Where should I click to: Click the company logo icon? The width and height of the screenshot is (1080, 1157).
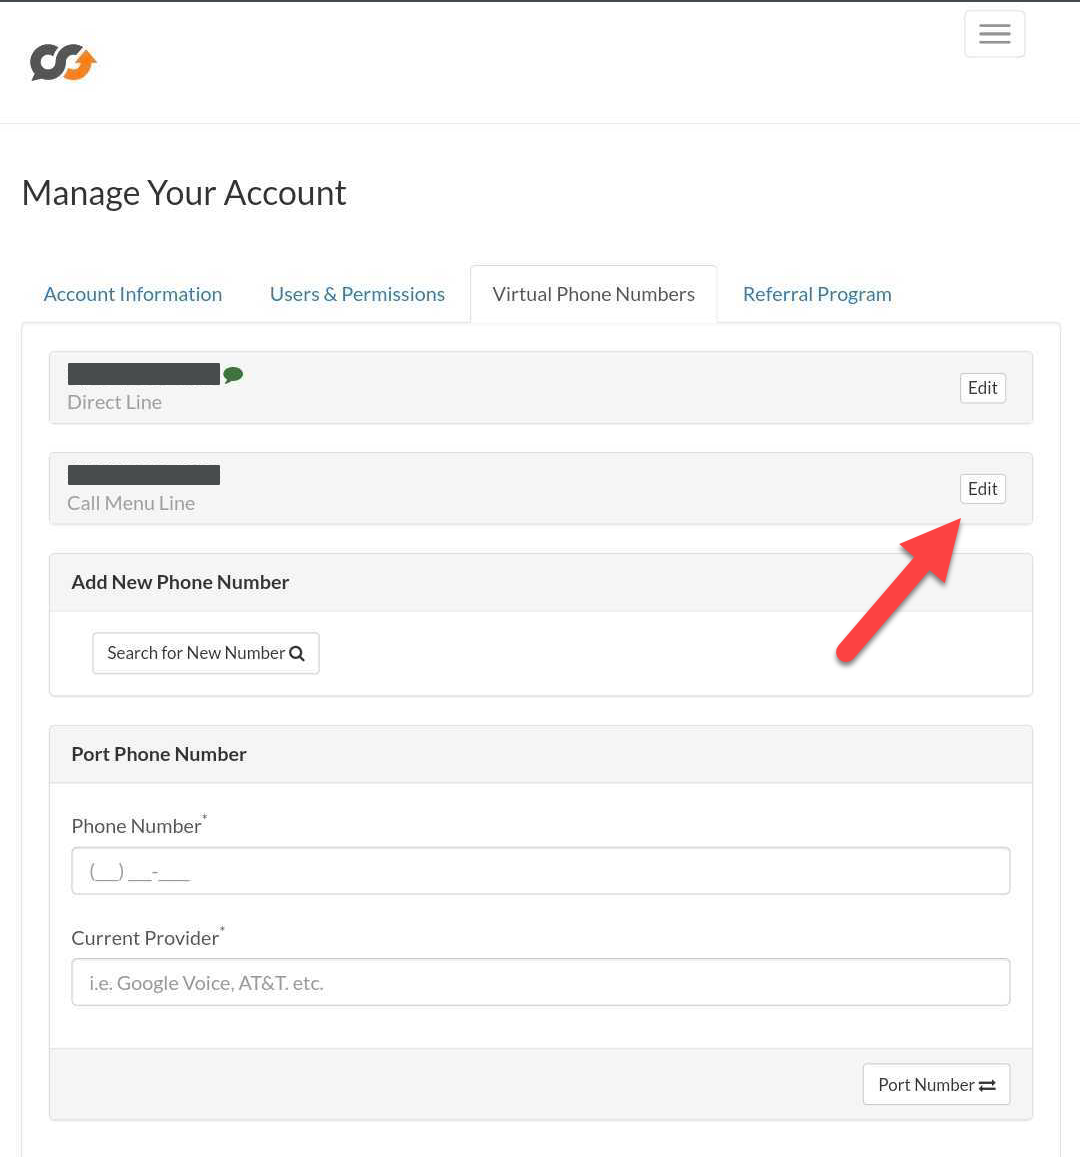pyautogui.click(x=63, y=63)
